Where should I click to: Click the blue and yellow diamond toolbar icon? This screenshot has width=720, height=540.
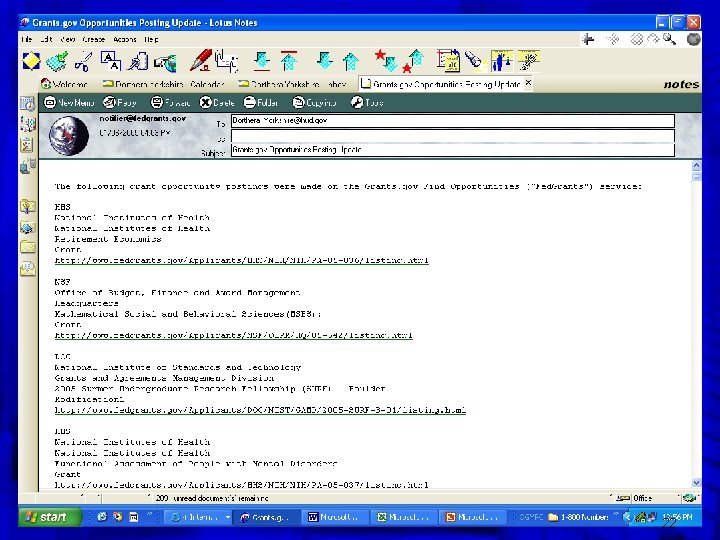click(31, 61)
